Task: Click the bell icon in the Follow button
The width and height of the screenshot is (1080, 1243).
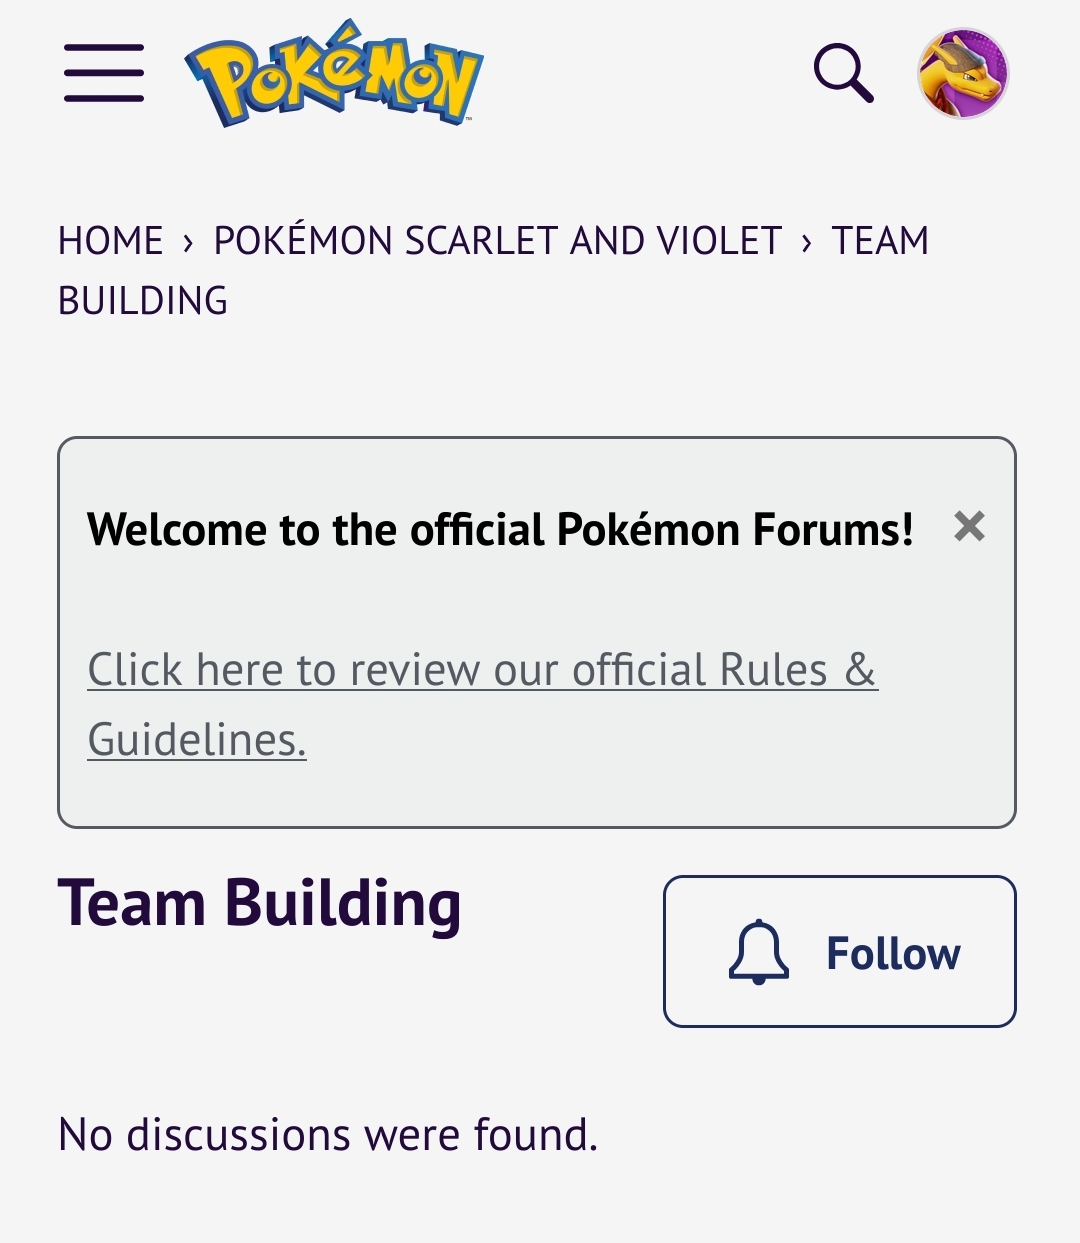Action: (x=759, y=952)
